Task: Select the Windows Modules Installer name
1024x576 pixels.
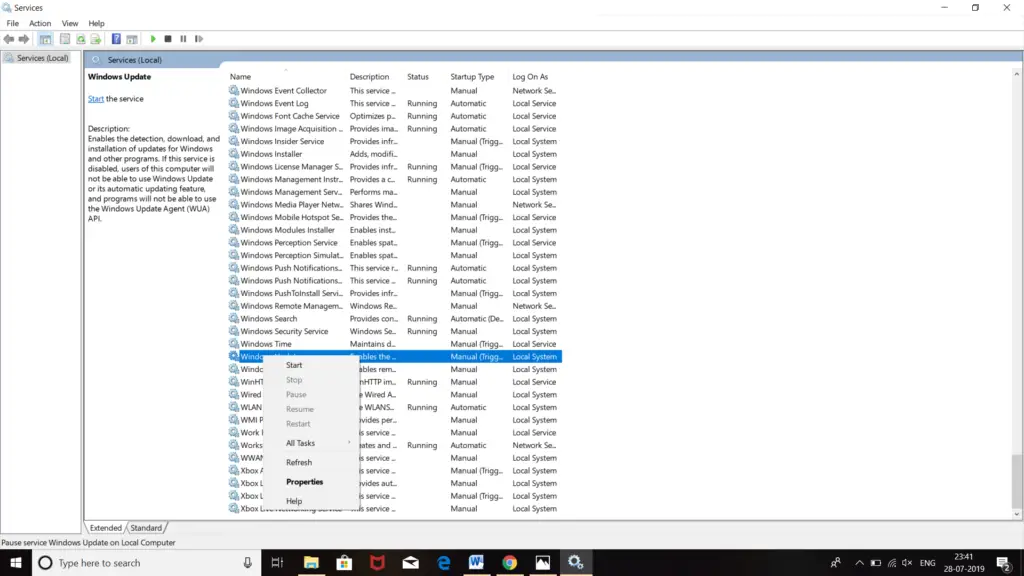Action: coord(287,230)
